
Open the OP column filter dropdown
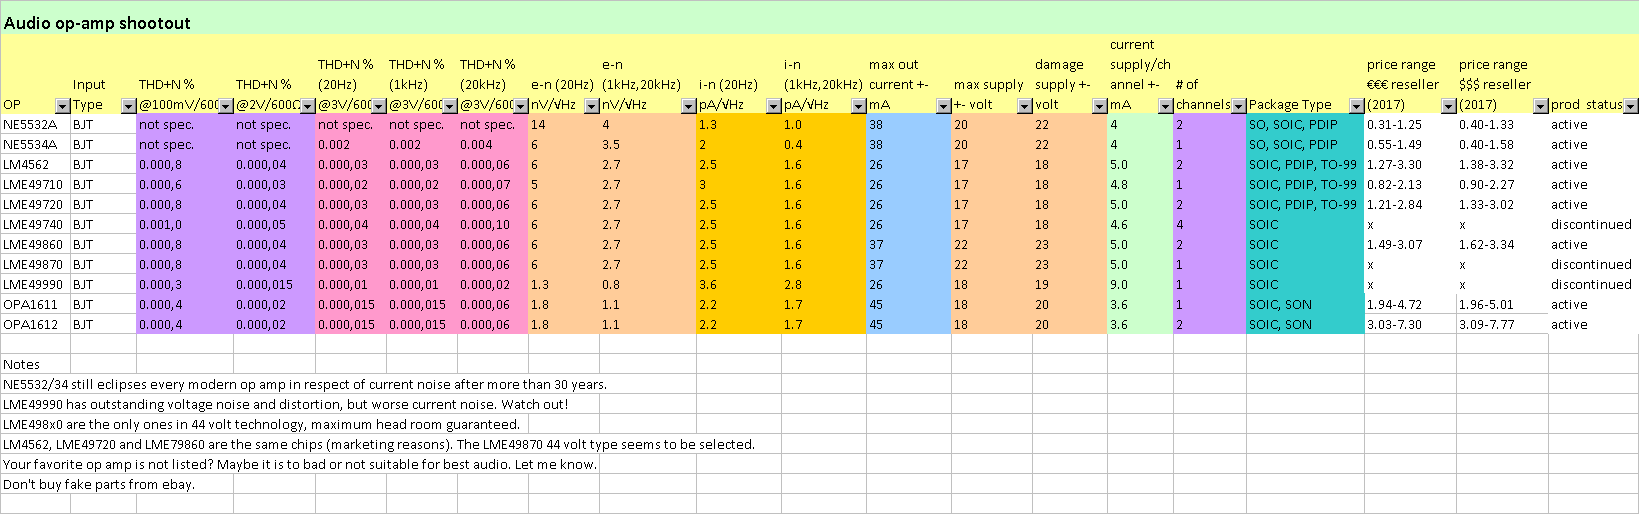[62, 106]
